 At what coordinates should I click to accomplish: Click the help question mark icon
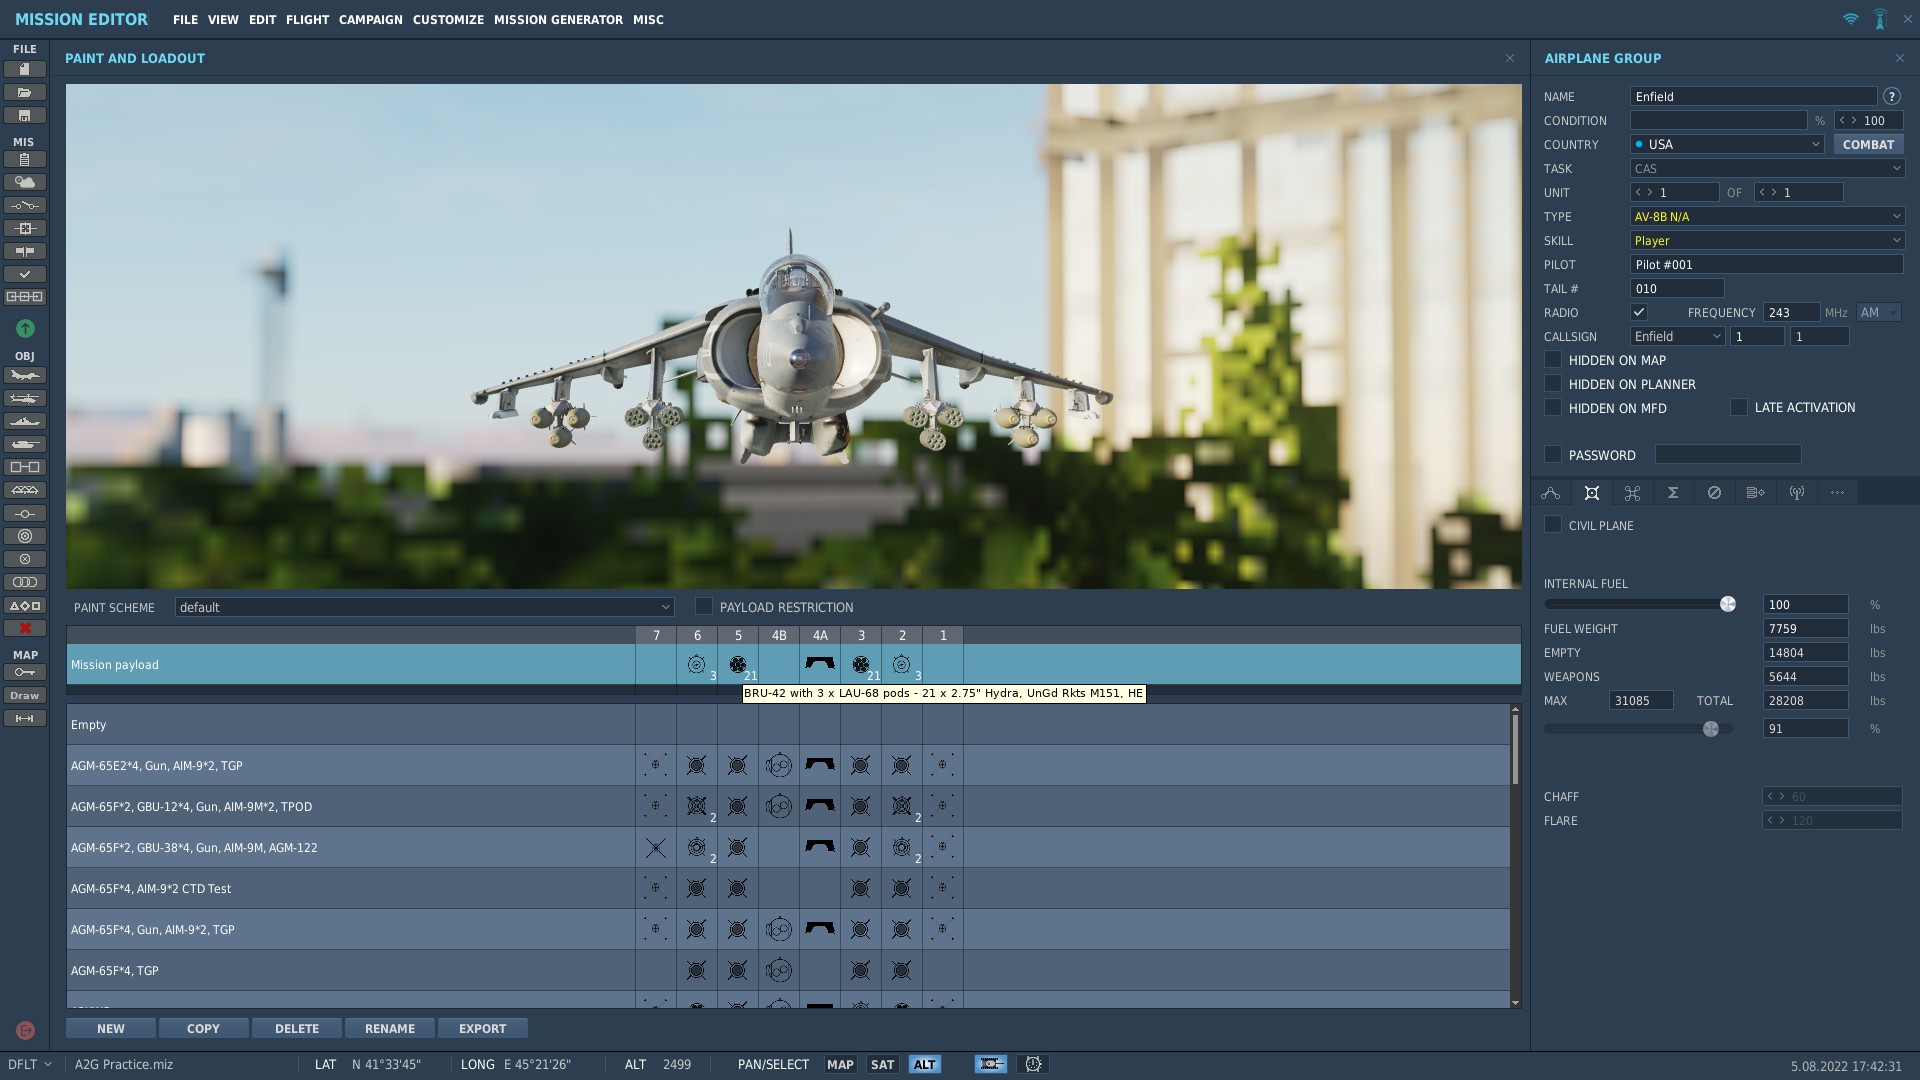click(x=1892, y=97)
